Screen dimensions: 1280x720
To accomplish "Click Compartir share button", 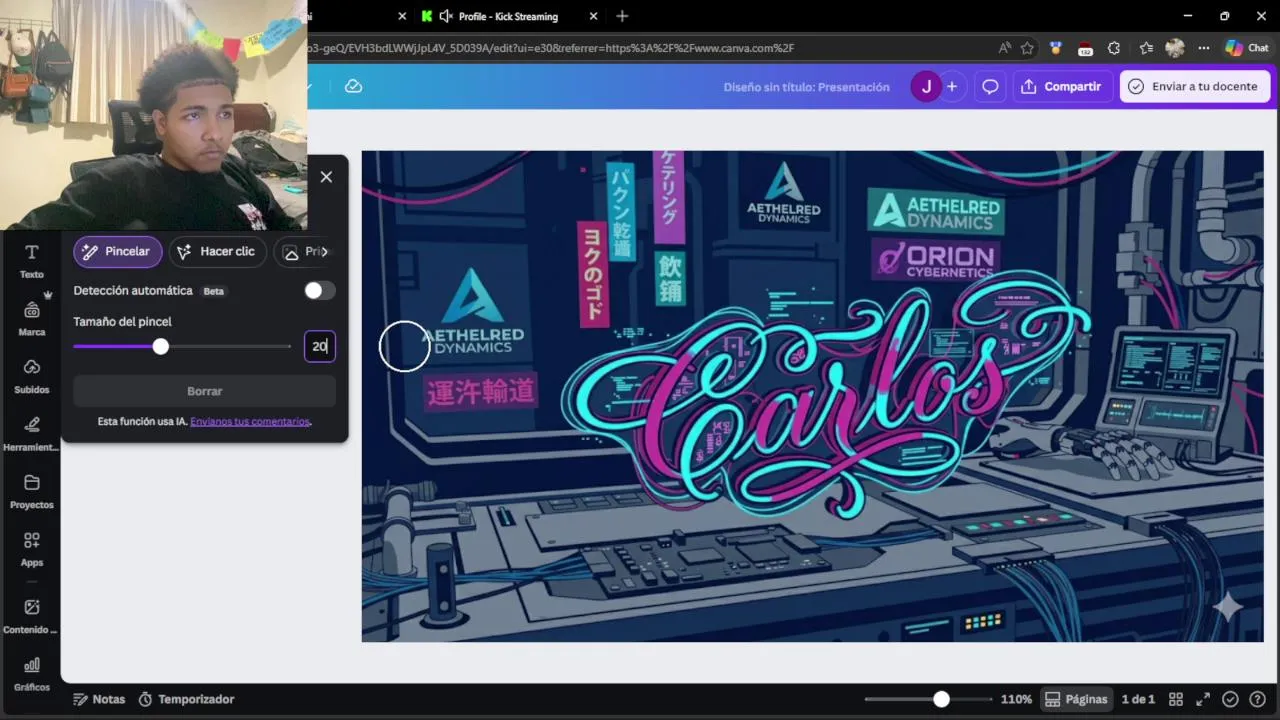I will coord(1060,87).
